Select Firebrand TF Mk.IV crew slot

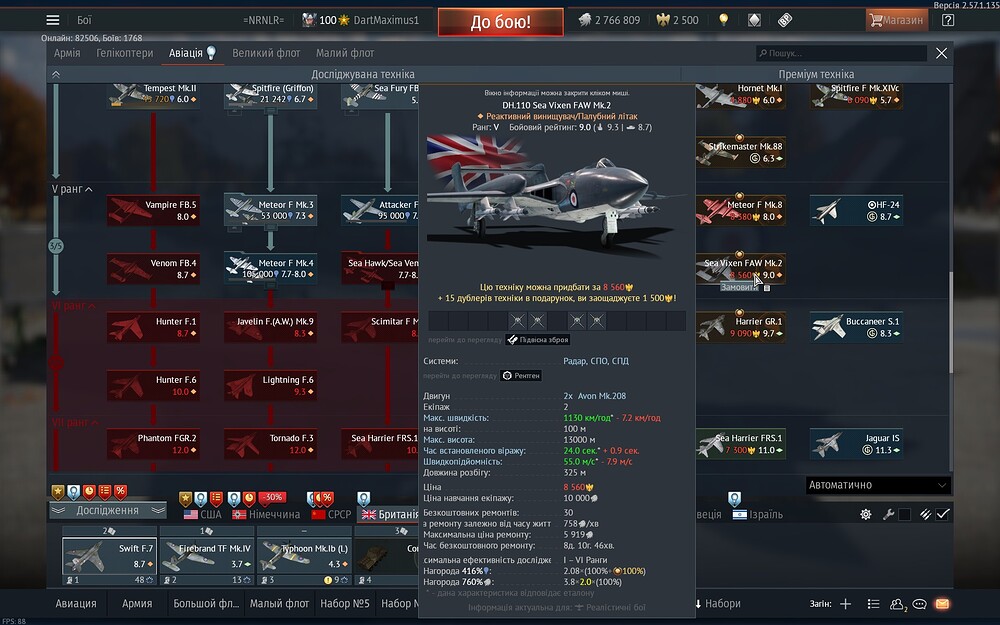coord(206,557)
